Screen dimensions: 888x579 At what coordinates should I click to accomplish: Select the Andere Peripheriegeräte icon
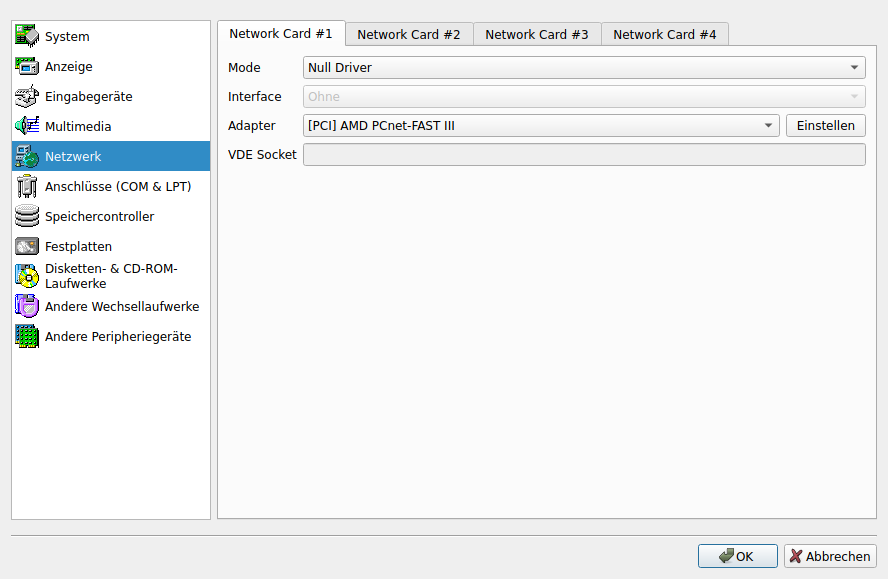pyautogui.click(x=27, y=337)
